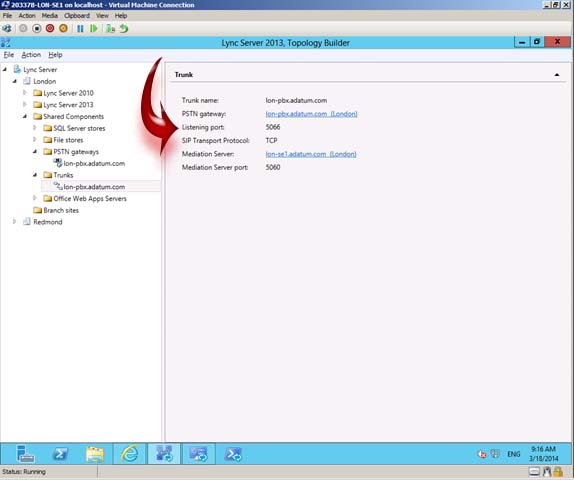Image resolution: width=574 pixels, height=480 pixels.
Task: Open the VM Connection File menu
Action: pos(7,16)
